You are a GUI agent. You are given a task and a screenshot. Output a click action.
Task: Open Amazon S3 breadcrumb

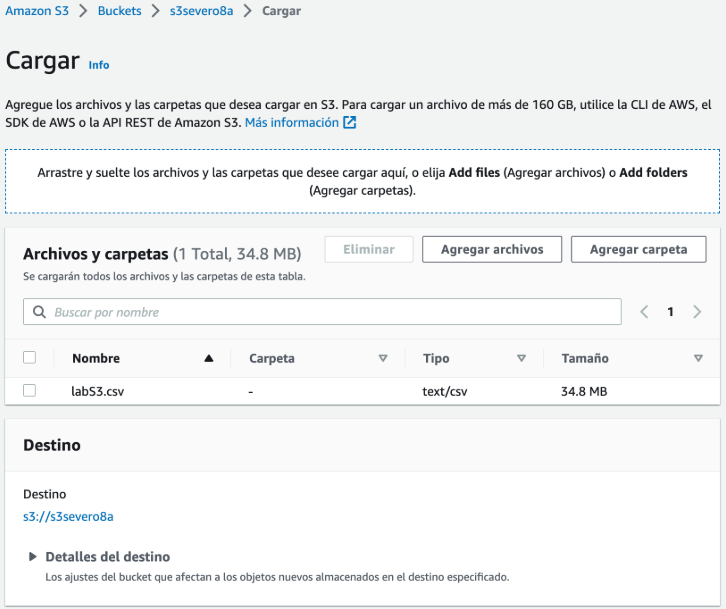[39, 11]
